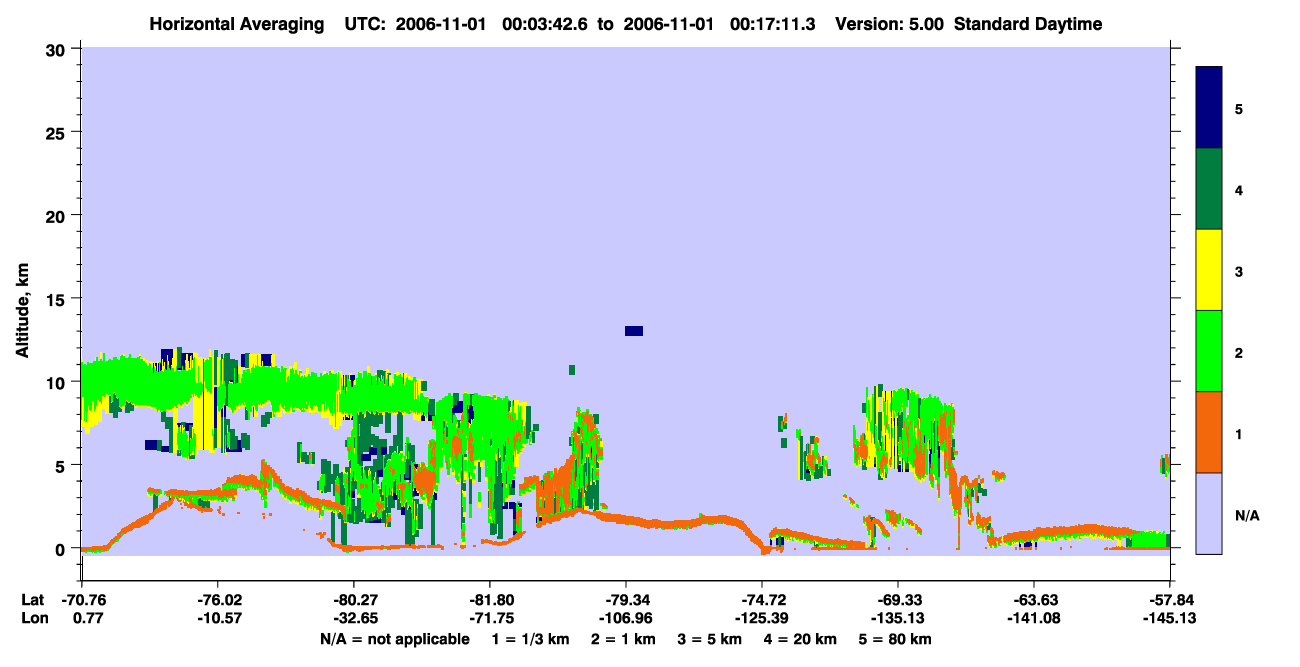Click the isolated dark blue block near 13 km
1300x667 pixels.
coord(634,331)
